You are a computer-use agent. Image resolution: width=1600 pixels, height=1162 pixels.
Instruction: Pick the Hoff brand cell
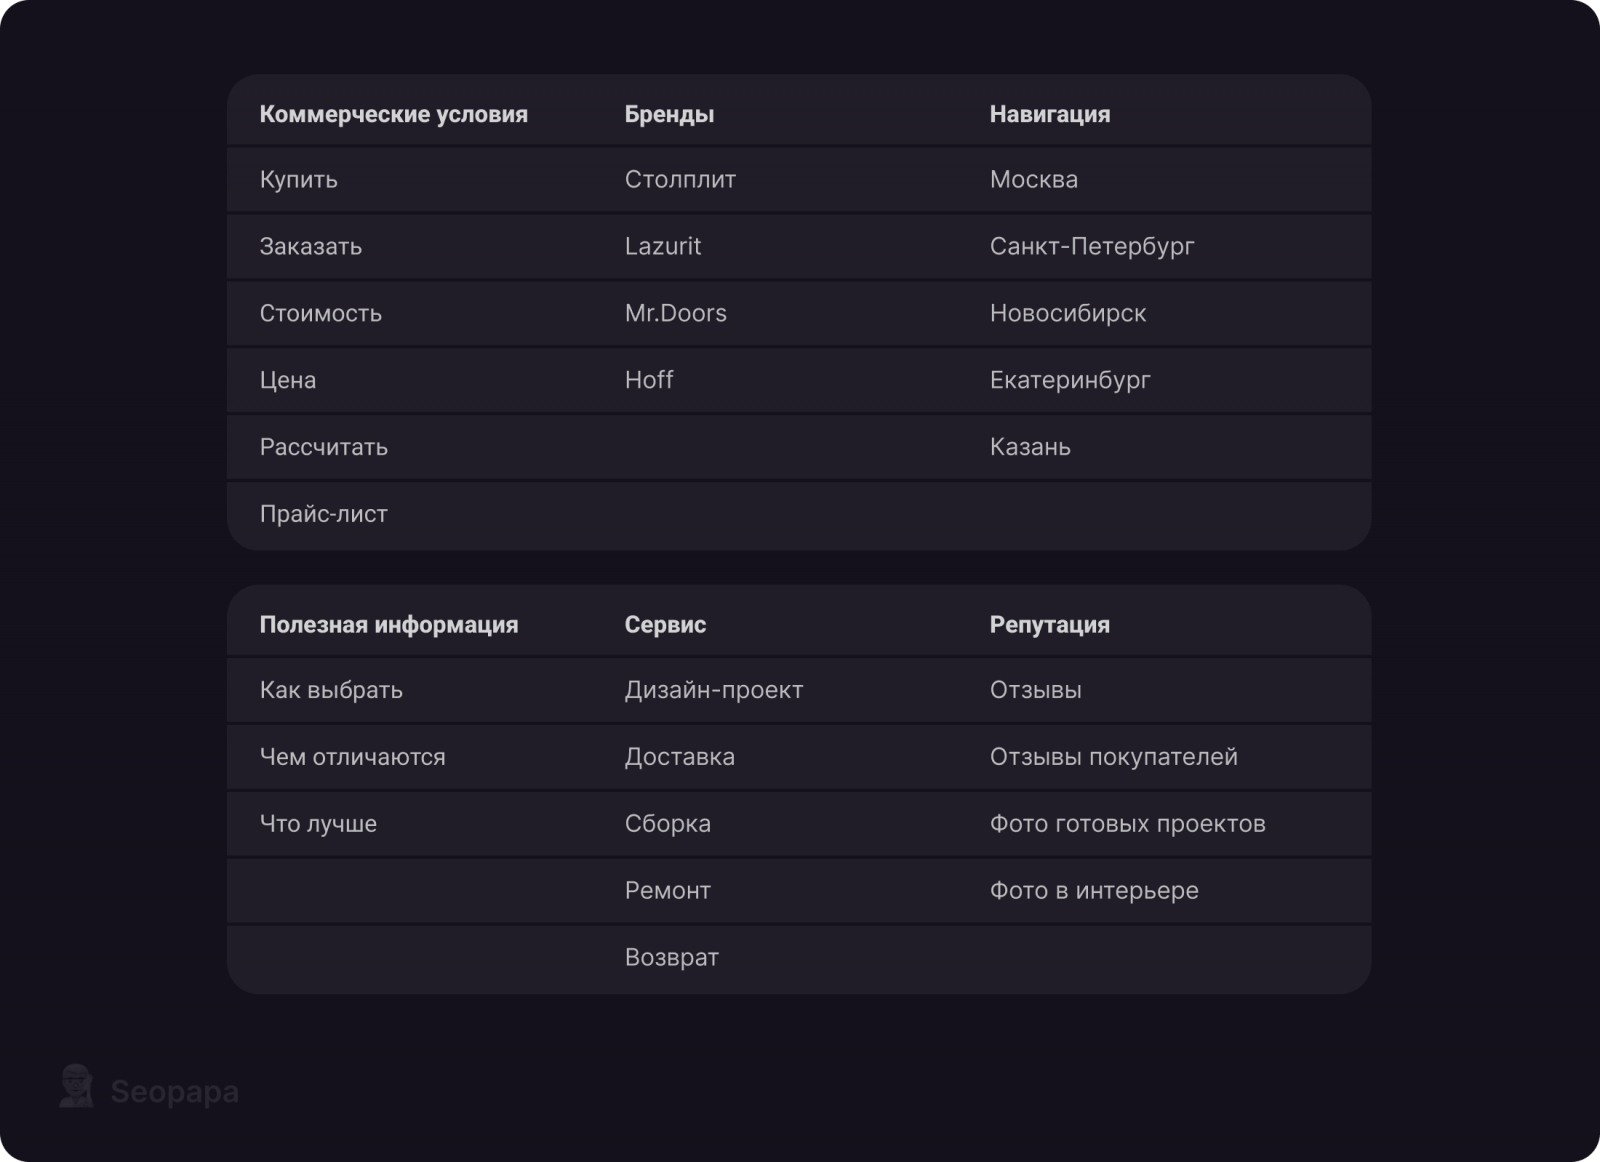(x=649, y=380)
